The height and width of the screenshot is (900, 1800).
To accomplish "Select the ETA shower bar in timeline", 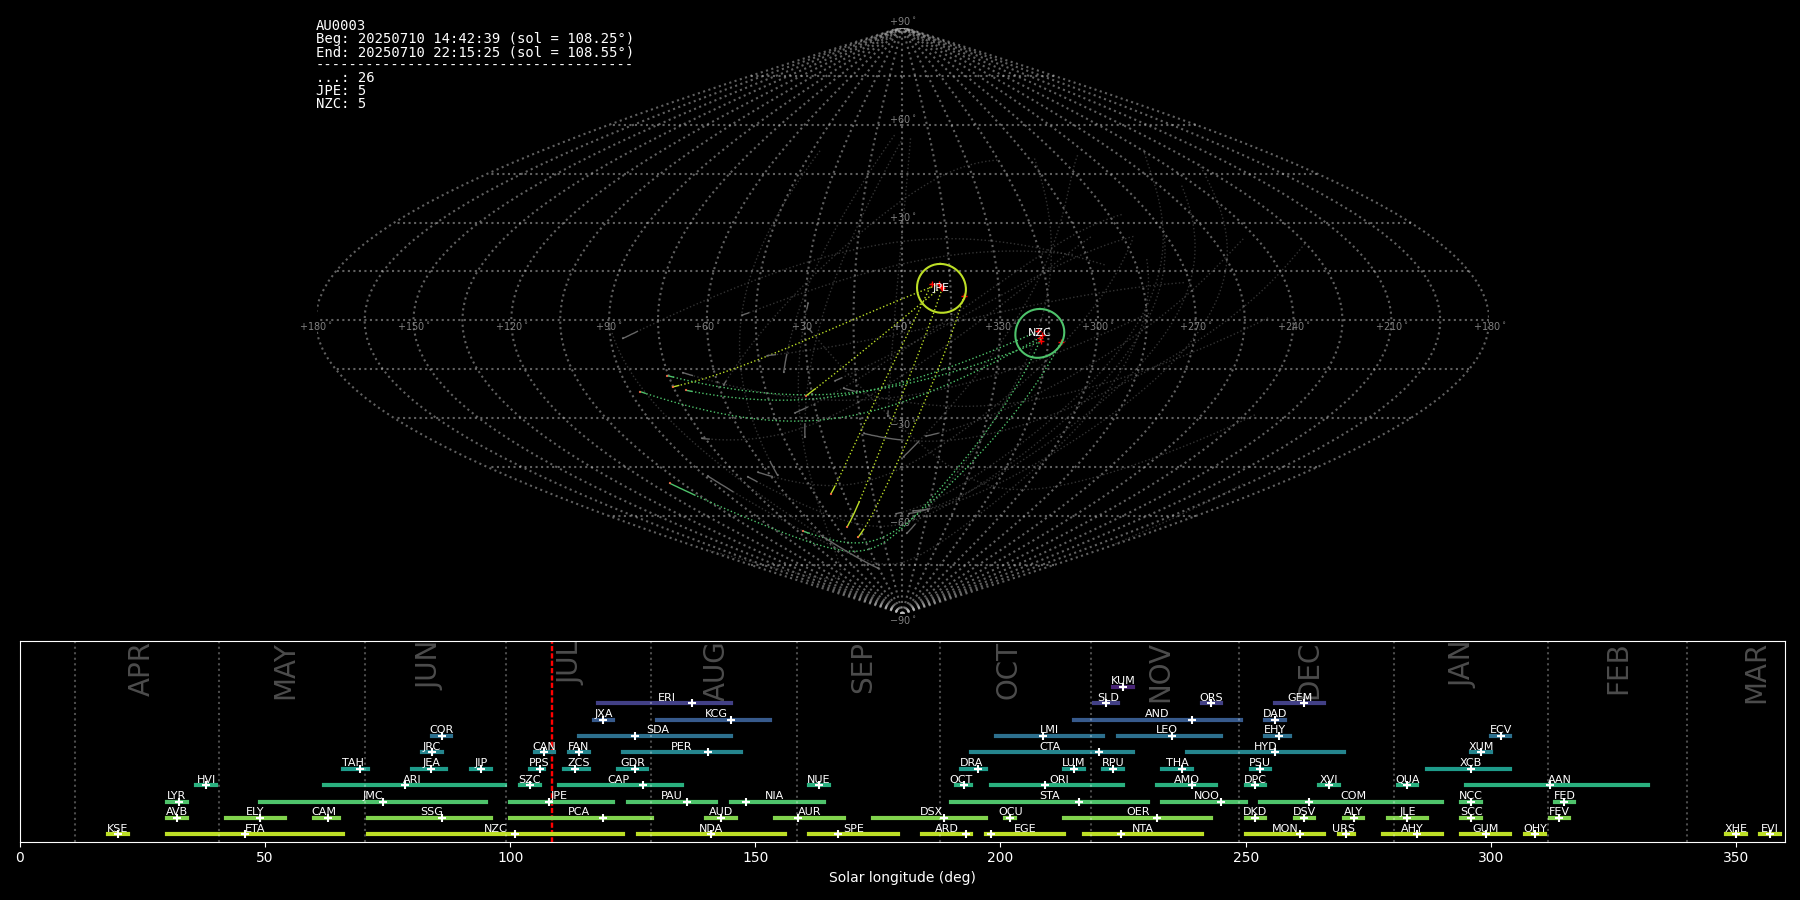I will (255, 834).
